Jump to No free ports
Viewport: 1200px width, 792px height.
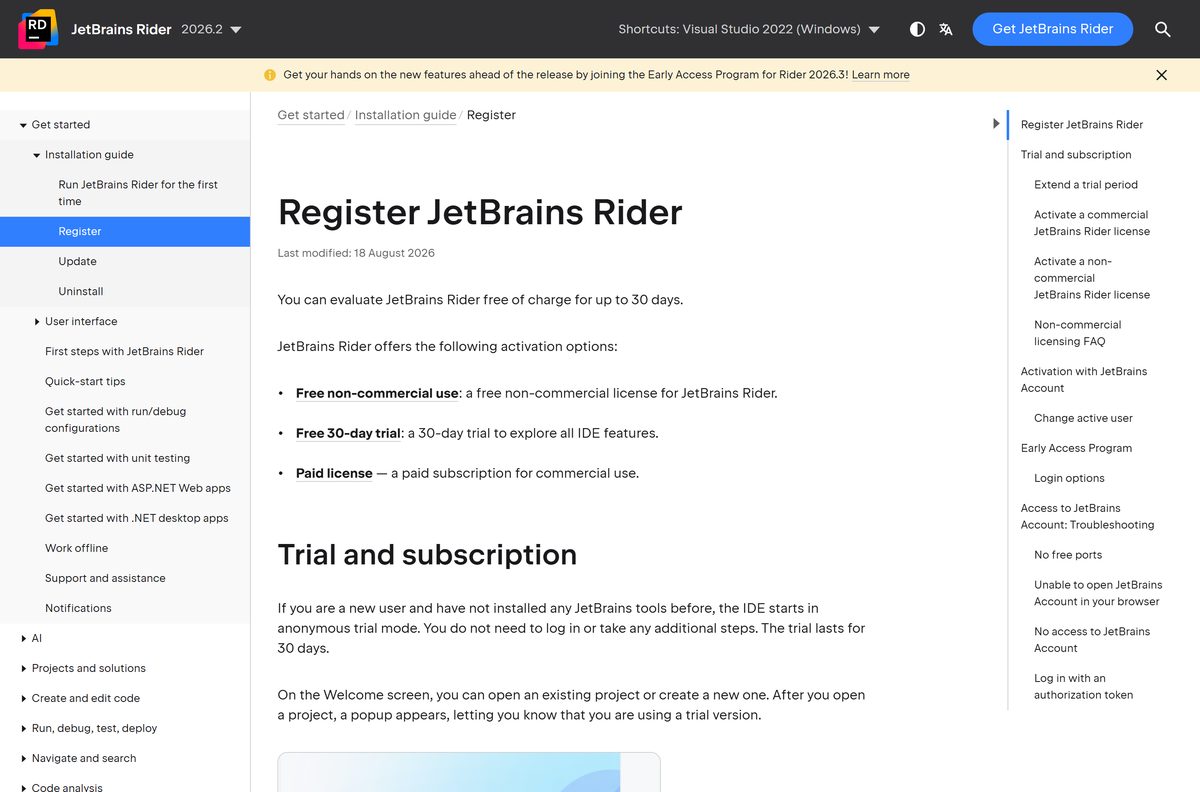click(1068, 555)
